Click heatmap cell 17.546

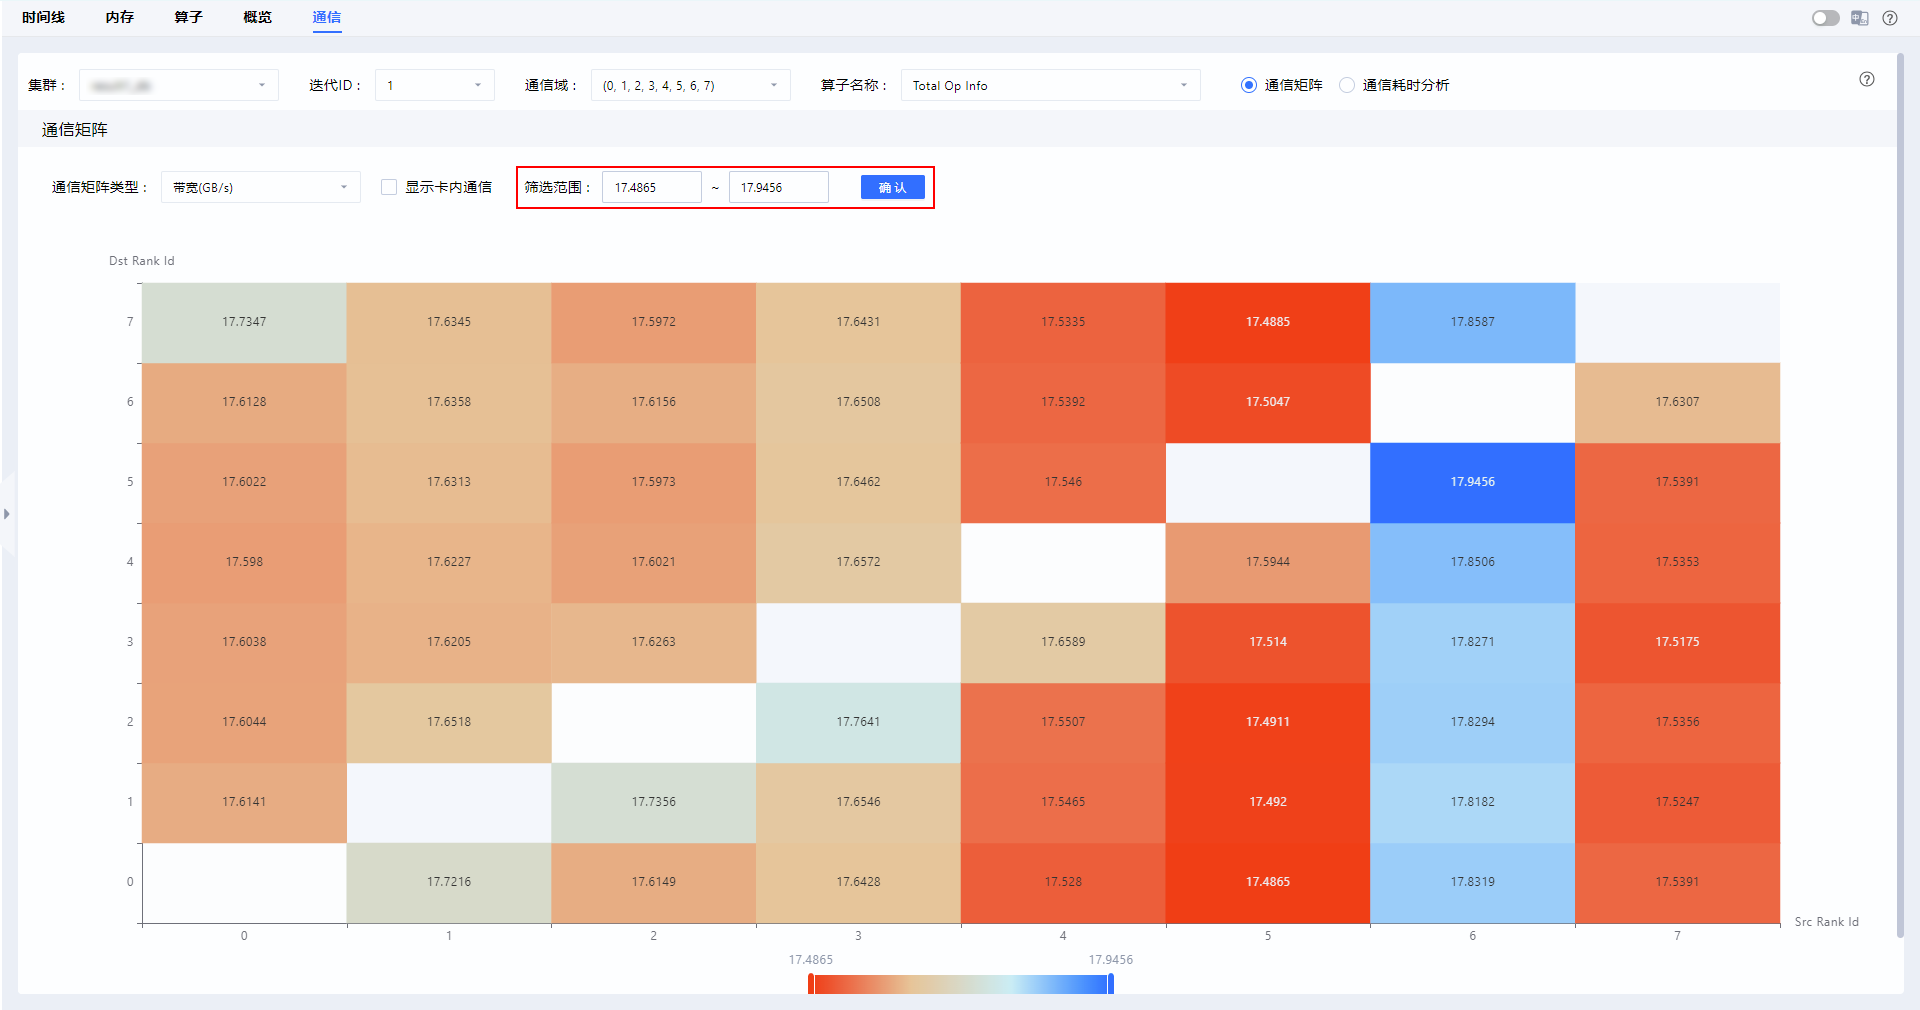[1063, 482]
